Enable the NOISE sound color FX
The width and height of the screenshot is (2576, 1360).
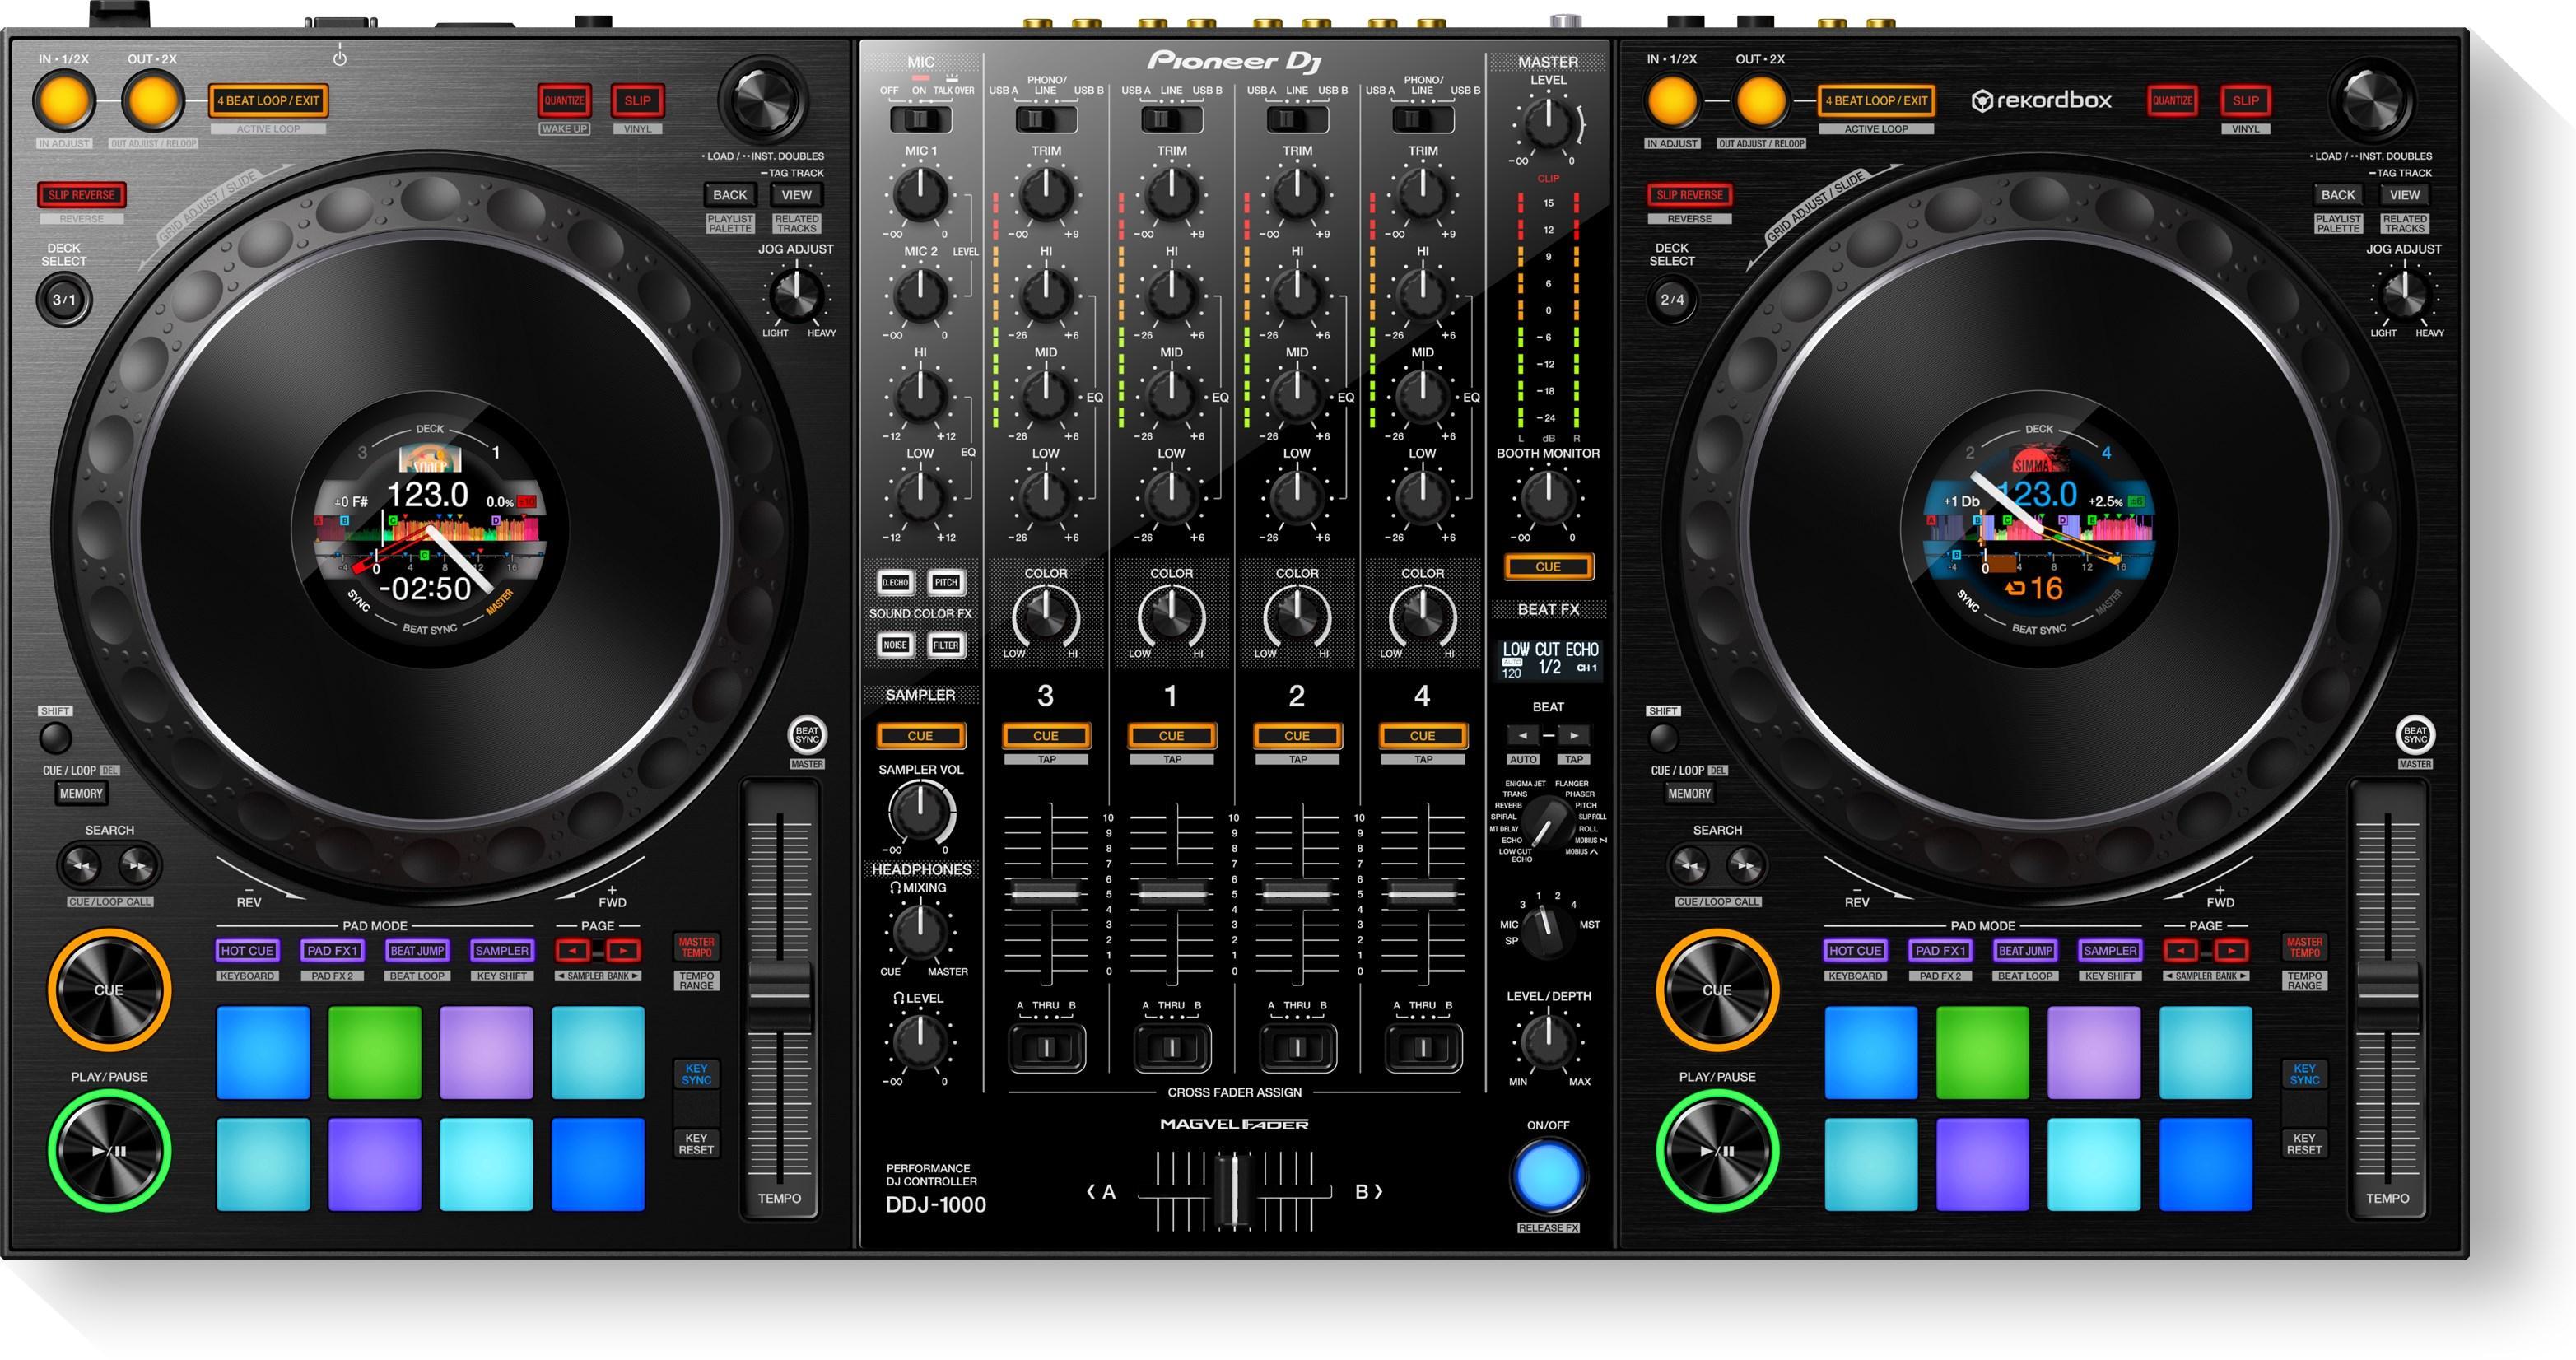pyautogui.click(x=895, y=645)
